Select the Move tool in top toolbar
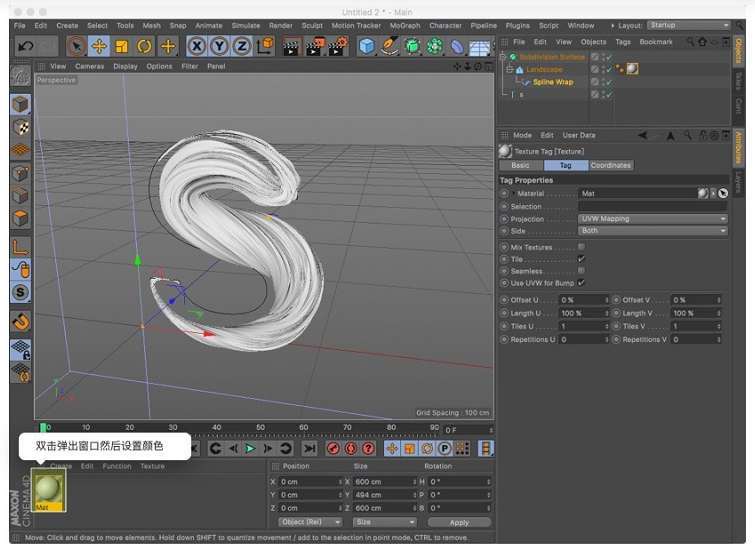Viewport: 755px width, 554px height. click(x=99, y=46)
